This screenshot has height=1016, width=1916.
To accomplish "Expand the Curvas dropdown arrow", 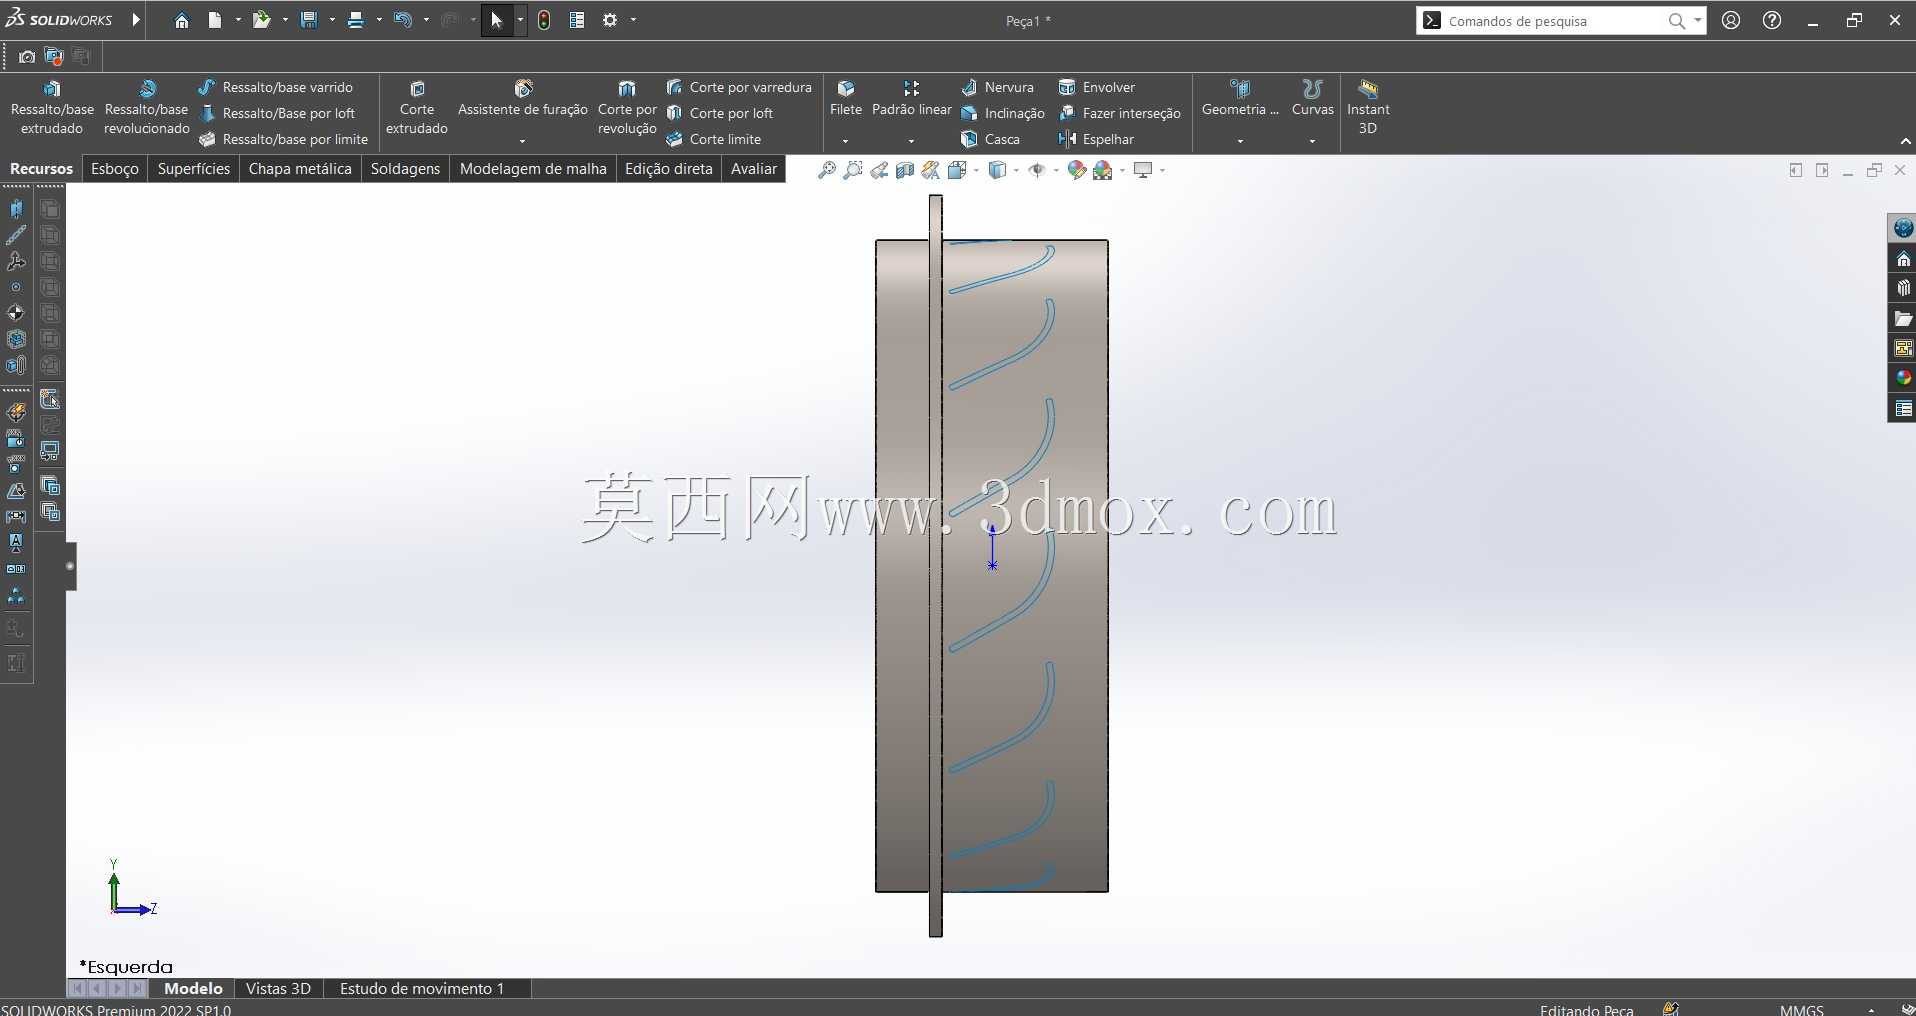I will coord(1312,141).
